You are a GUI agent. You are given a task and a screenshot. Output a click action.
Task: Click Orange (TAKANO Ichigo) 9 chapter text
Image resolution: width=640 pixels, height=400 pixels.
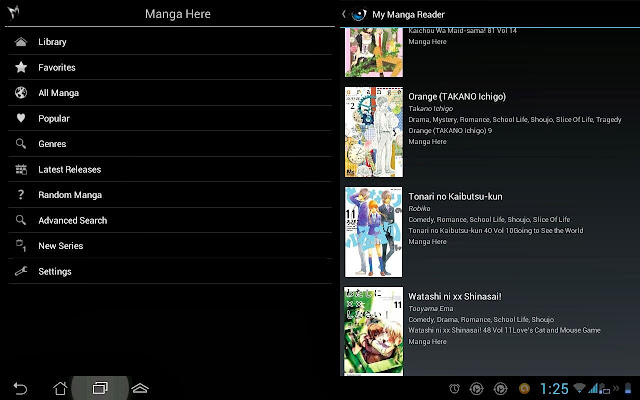[x=450, y=131]
